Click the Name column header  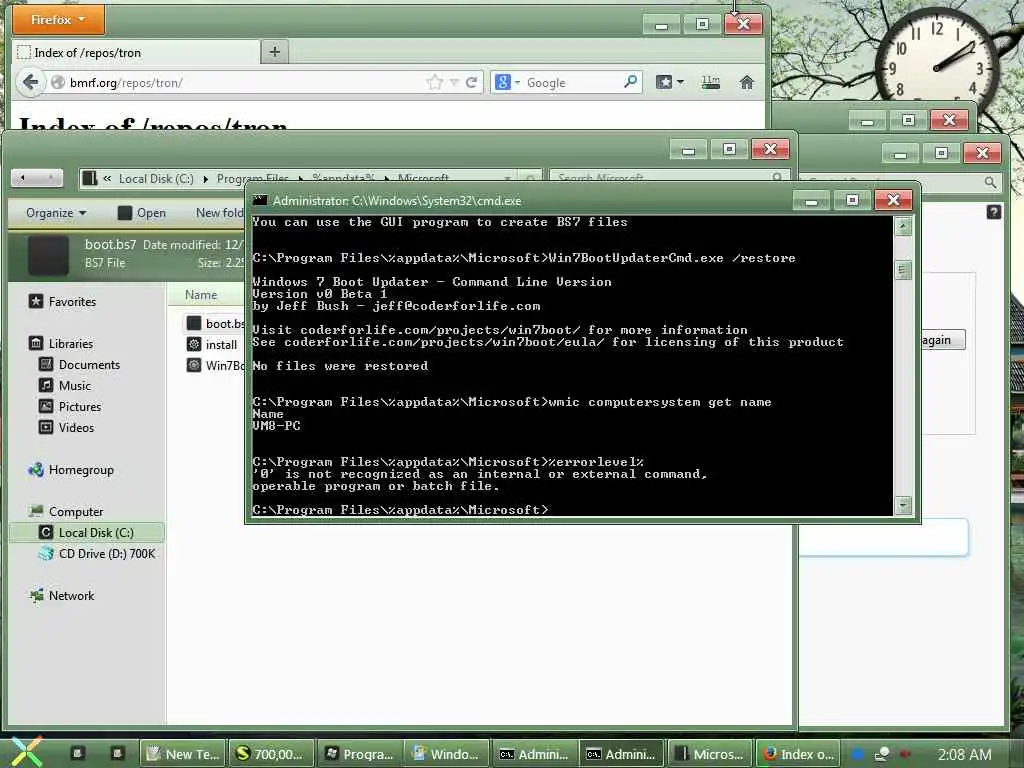coord(201,295)
